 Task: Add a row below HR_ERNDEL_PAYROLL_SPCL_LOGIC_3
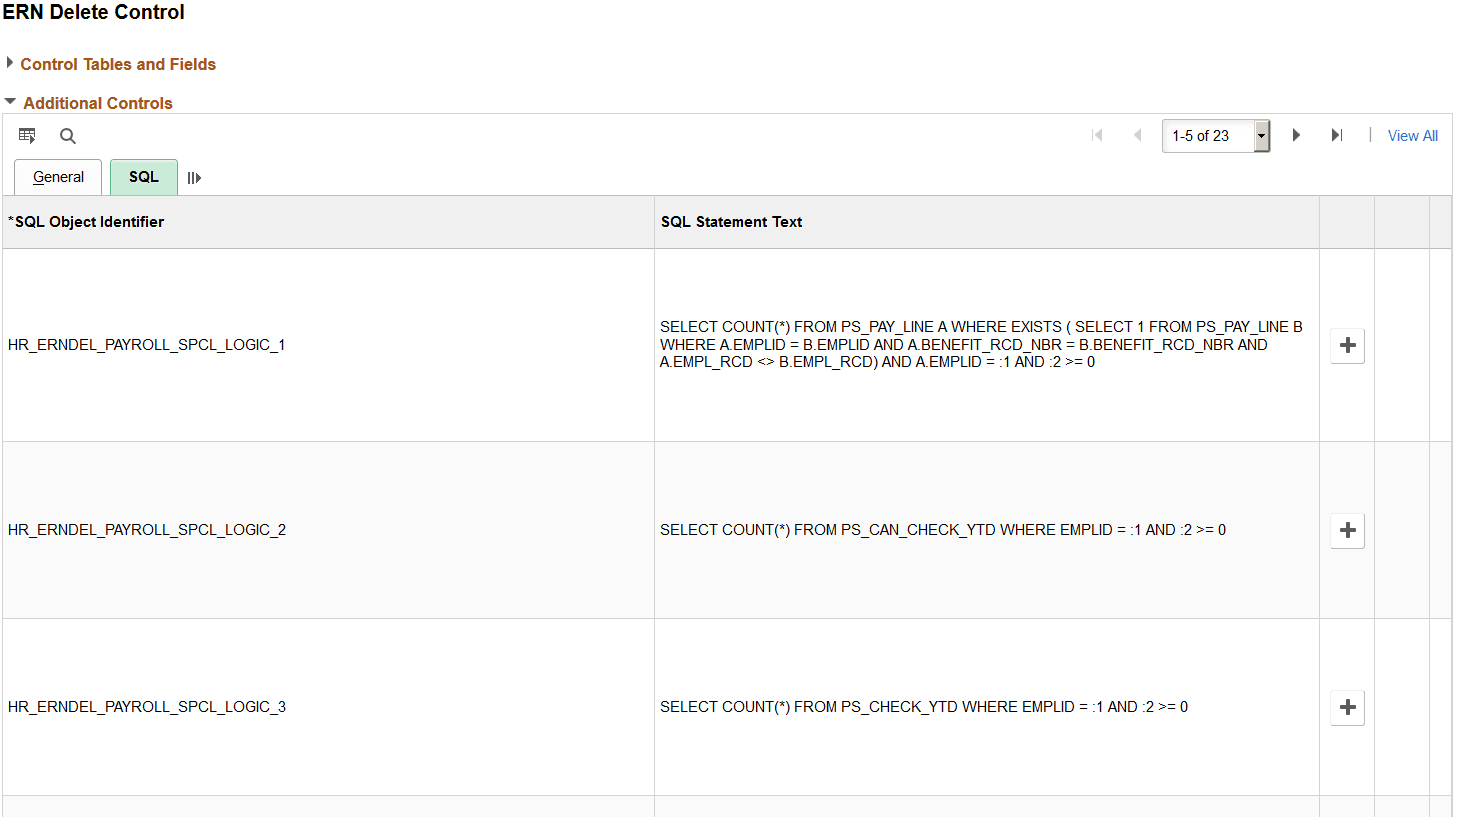1347,707
